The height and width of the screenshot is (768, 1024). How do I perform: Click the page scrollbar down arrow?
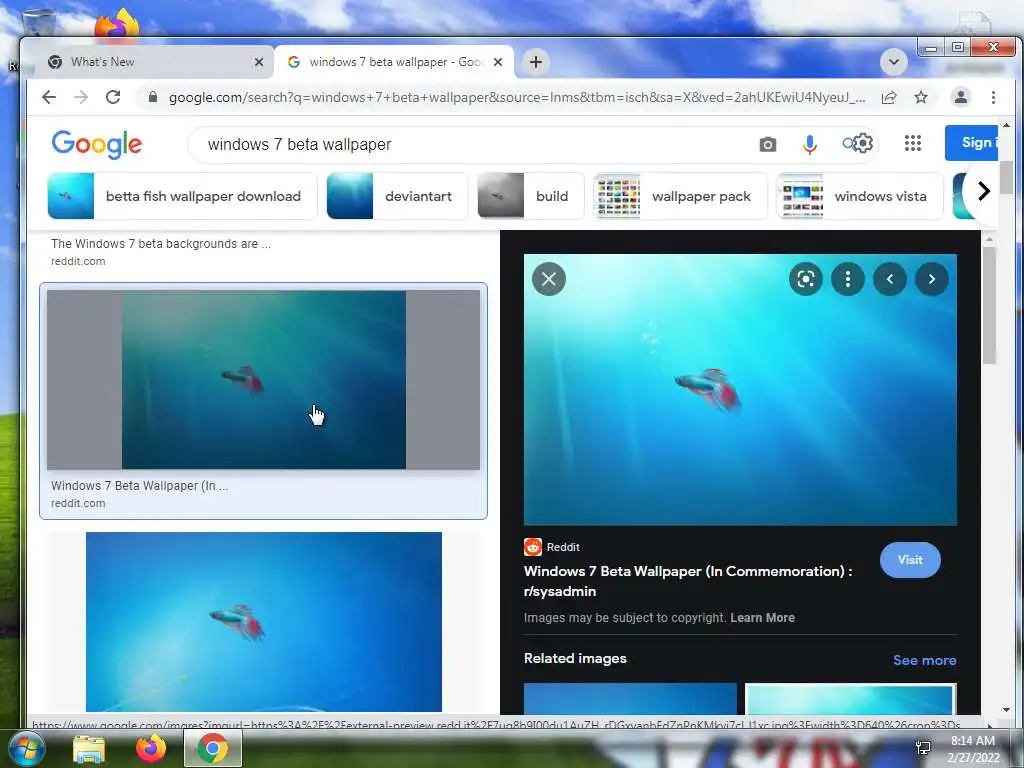click(1006, 710)
